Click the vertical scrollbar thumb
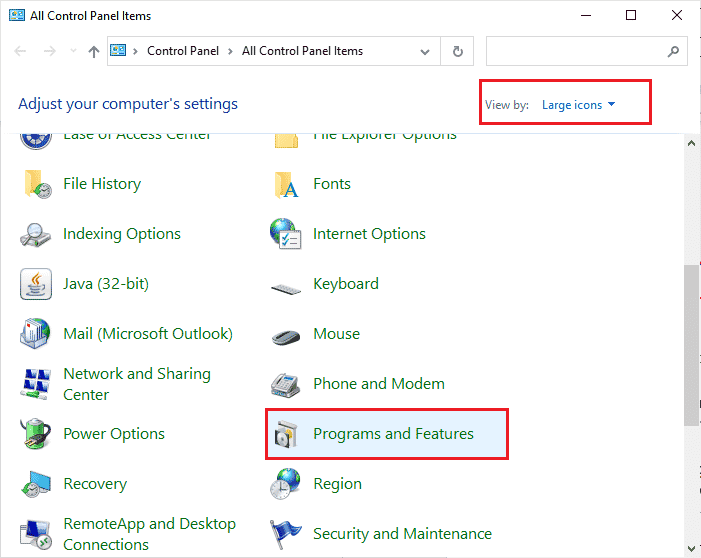This screenshot has width=701, height=558. (x=692, y=345)
